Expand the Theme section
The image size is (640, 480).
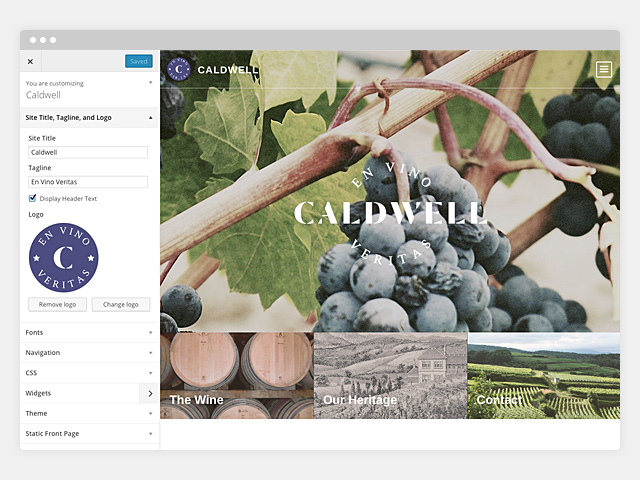point(89,413)
